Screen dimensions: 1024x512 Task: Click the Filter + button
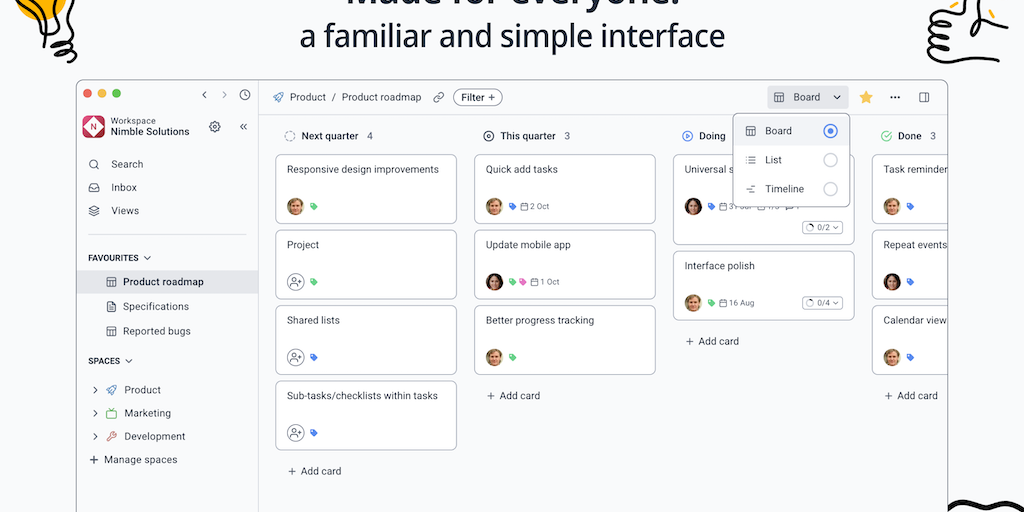point(478,97)
